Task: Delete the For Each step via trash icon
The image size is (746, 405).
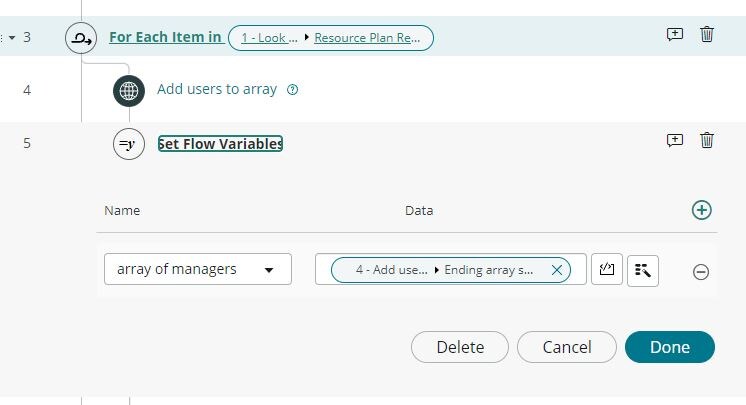Action: (x=707, y=34)
